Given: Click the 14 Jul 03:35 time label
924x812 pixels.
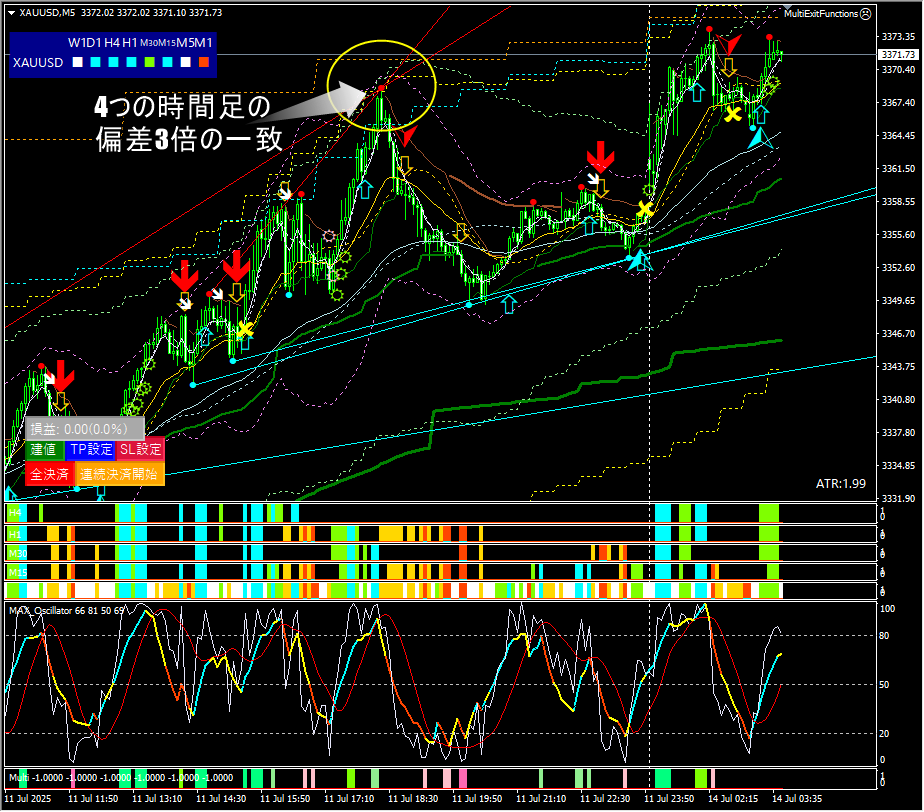Looking at the screenshot, I should [797, 799].
